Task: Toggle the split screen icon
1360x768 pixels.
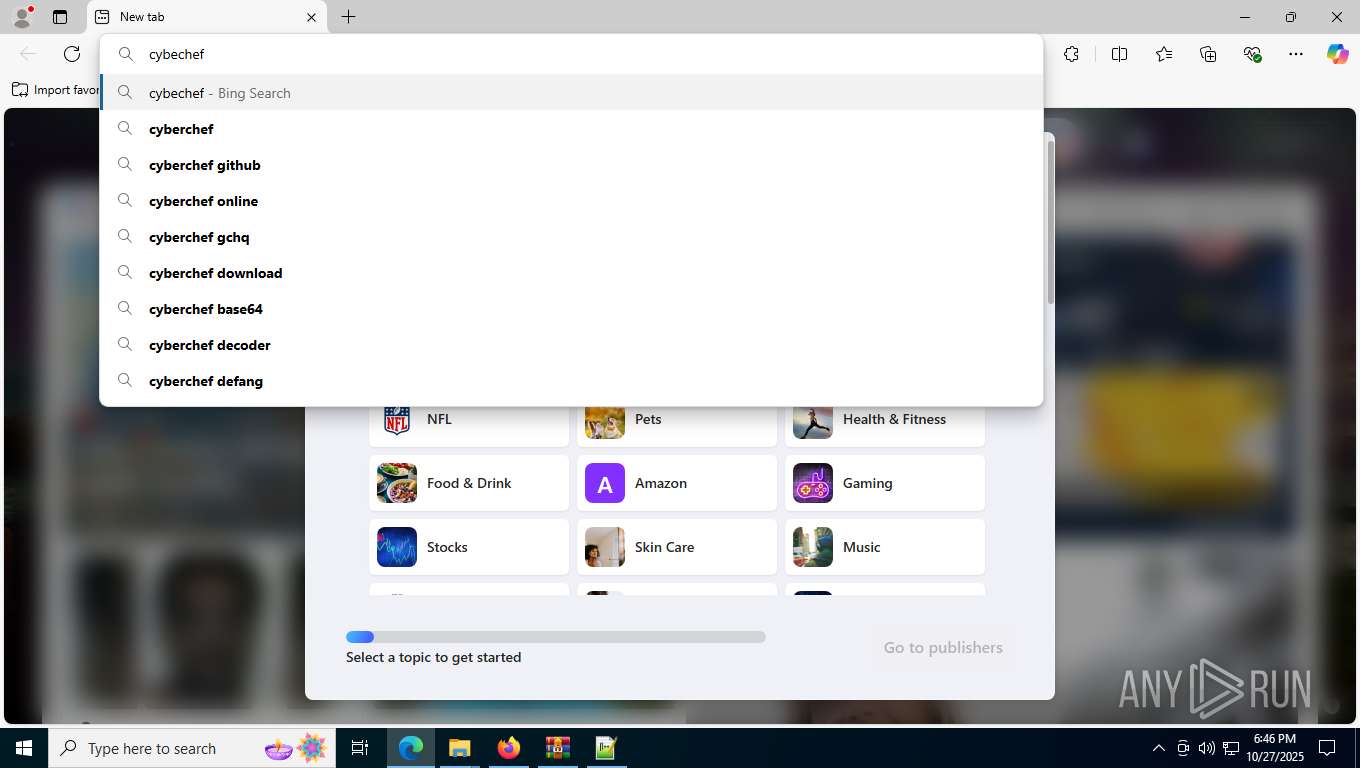Action: [1119, 54]
